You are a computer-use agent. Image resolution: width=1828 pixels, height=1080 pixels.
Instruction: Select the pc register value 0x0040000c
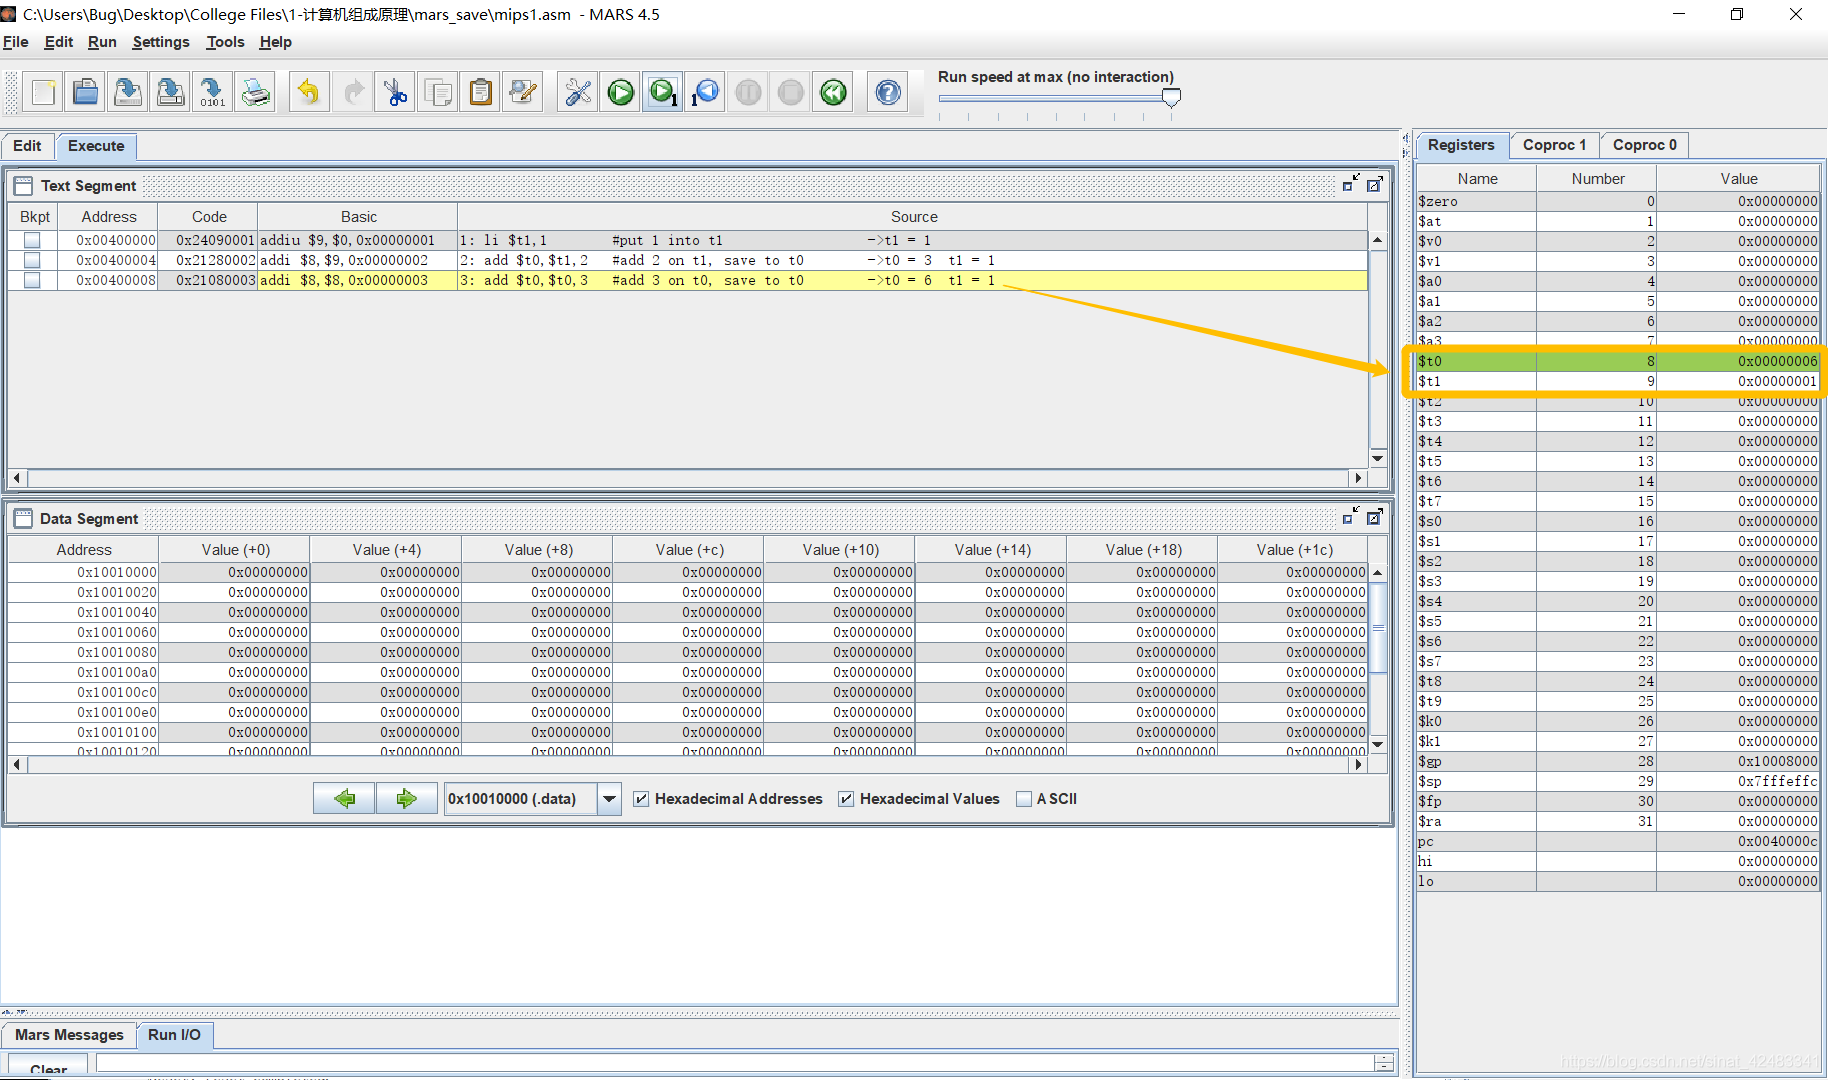pos(1738,841)
